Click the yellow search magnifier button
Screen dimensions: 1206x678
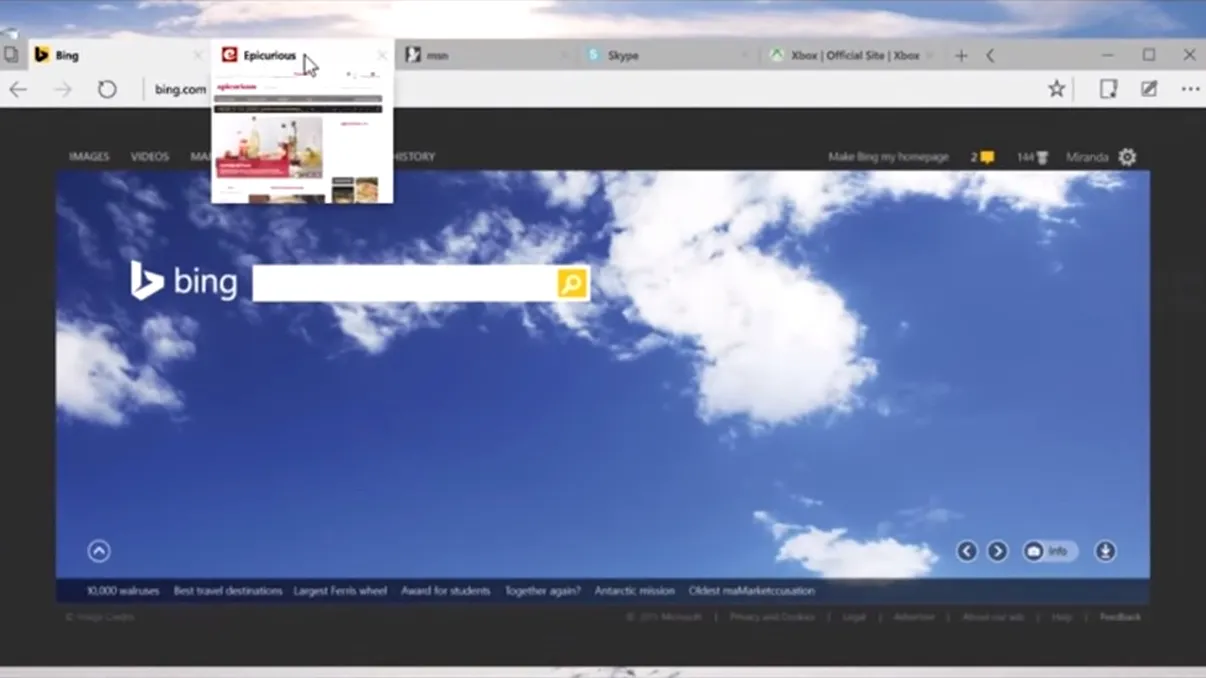point(569,283)
